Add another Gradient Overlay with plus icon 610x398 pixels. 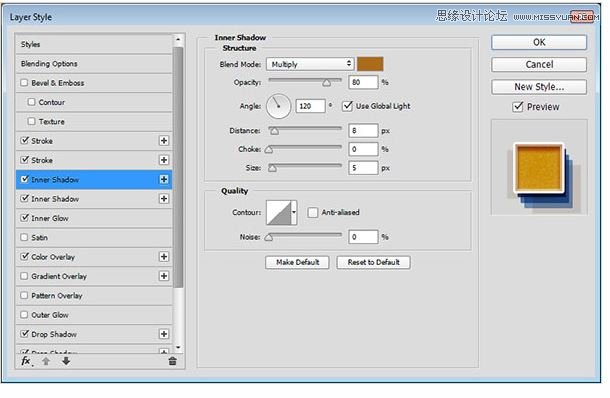164,276
